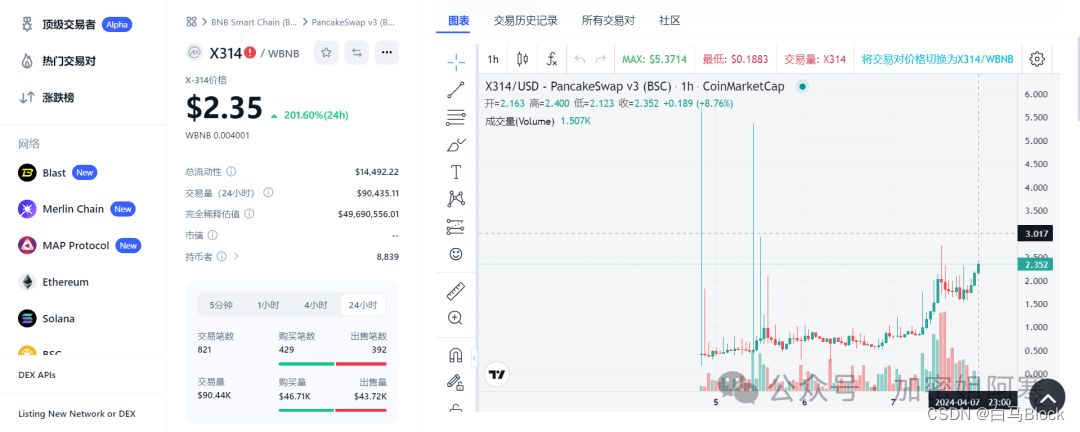Viewport: 1080px width, 432px height.
Task: Toggle magnet mode on chart
Action: [x=456, y=355]
